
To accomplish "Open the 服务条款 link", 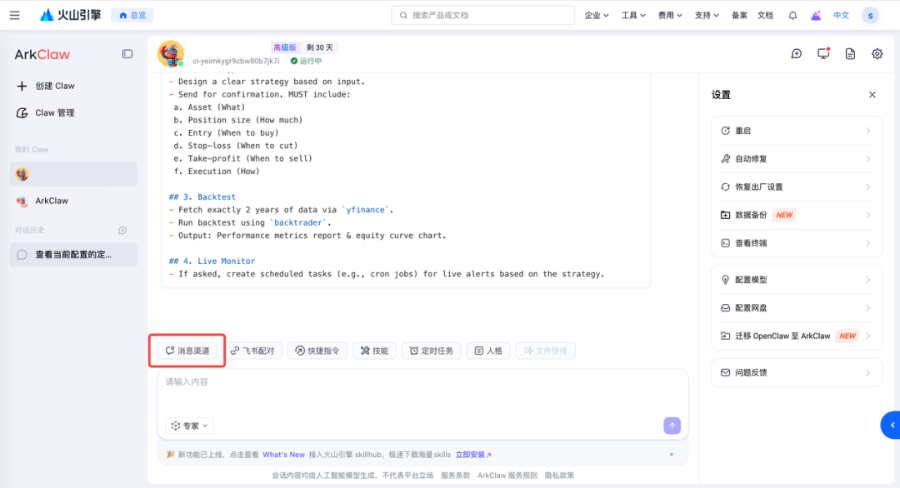I will point(455,475).
